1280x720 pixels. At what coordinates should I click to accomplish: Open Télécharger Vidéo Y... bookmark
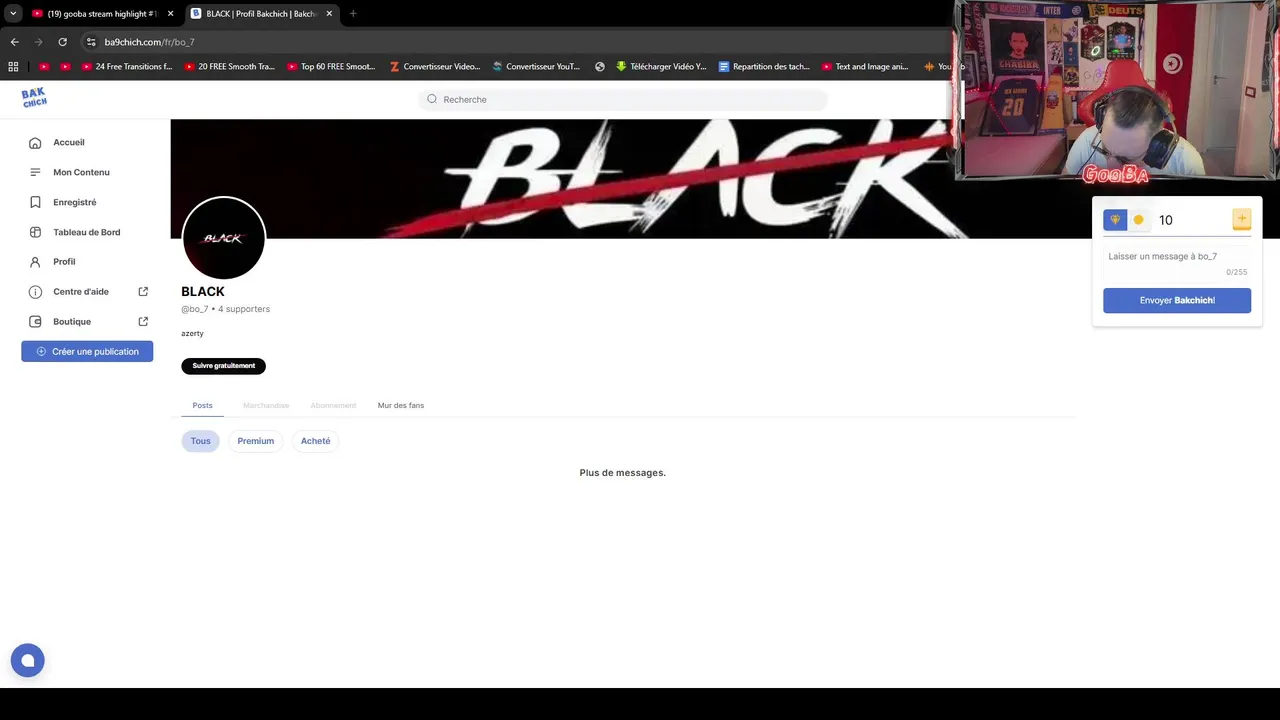pos(661,67)
